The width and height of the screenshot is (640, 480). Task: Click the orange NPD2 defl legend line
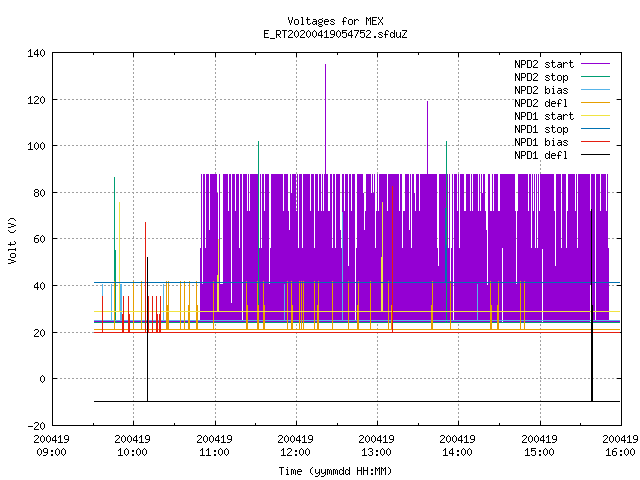pos(595,102)
